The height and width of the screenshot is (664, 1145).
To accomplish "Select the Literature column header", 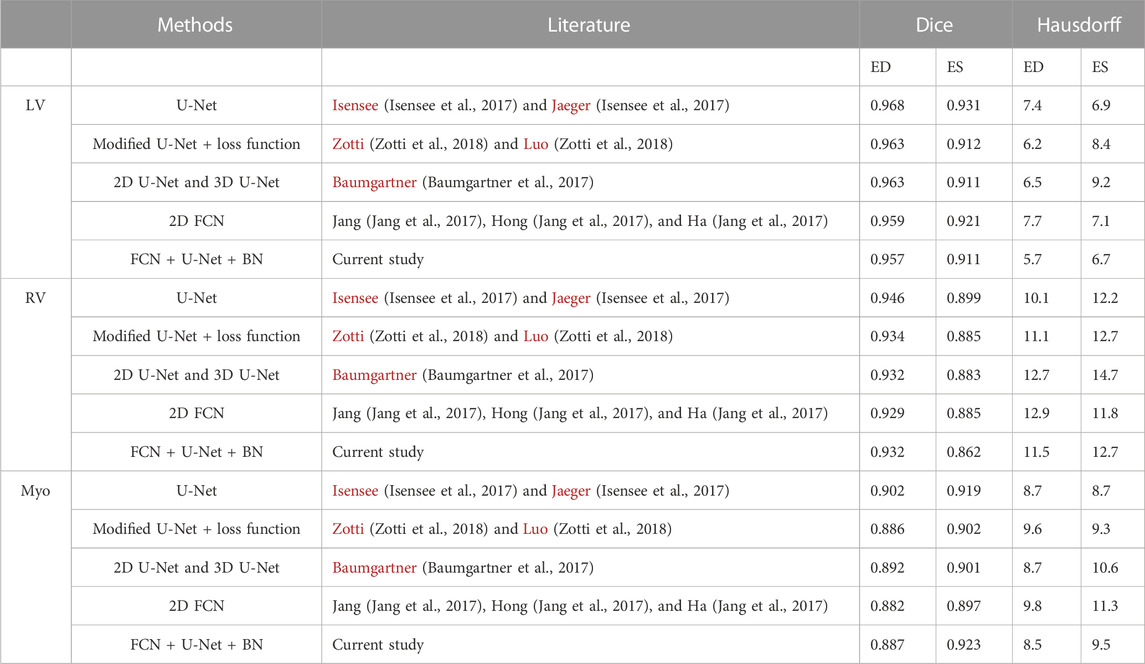I will (x=589, y=24).
